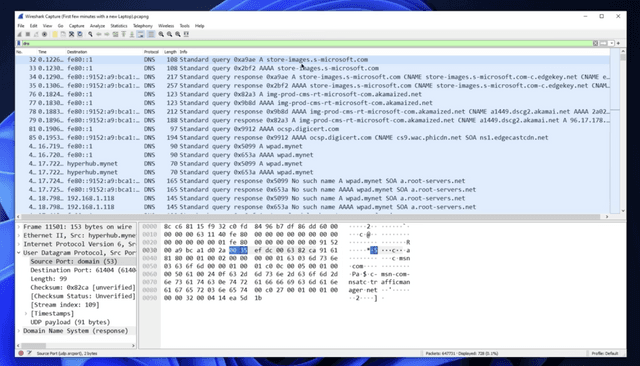
Task: Open the Telephony menu
Action: [142, 26]
